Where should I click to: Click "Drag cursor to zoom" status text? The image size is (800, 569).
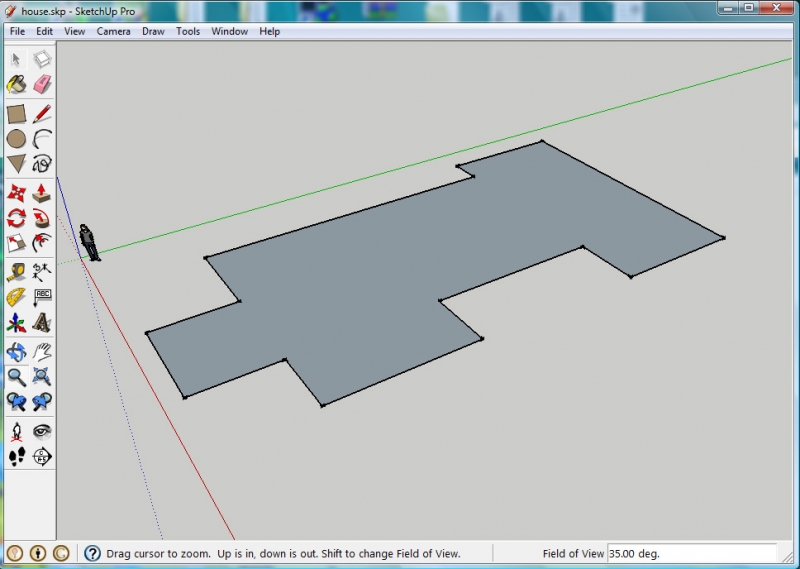(158, 554)
